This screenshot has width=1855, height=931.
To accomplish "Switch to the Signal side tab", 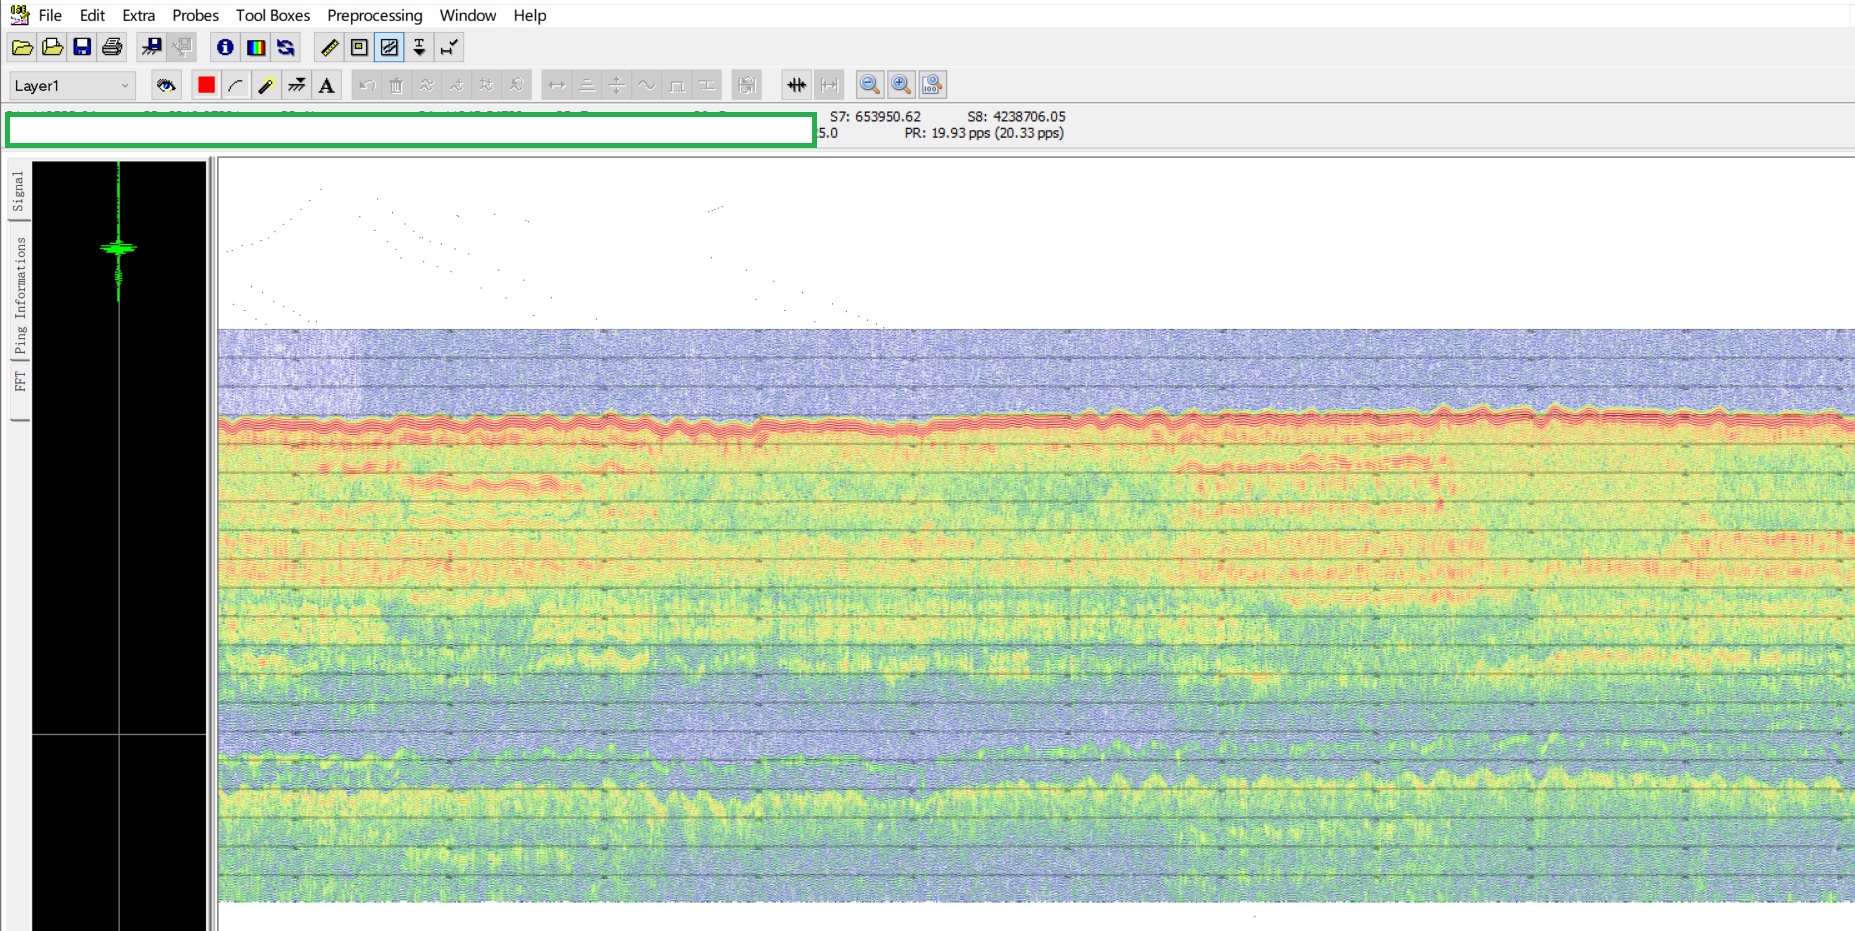I will (x=19, y=191).
